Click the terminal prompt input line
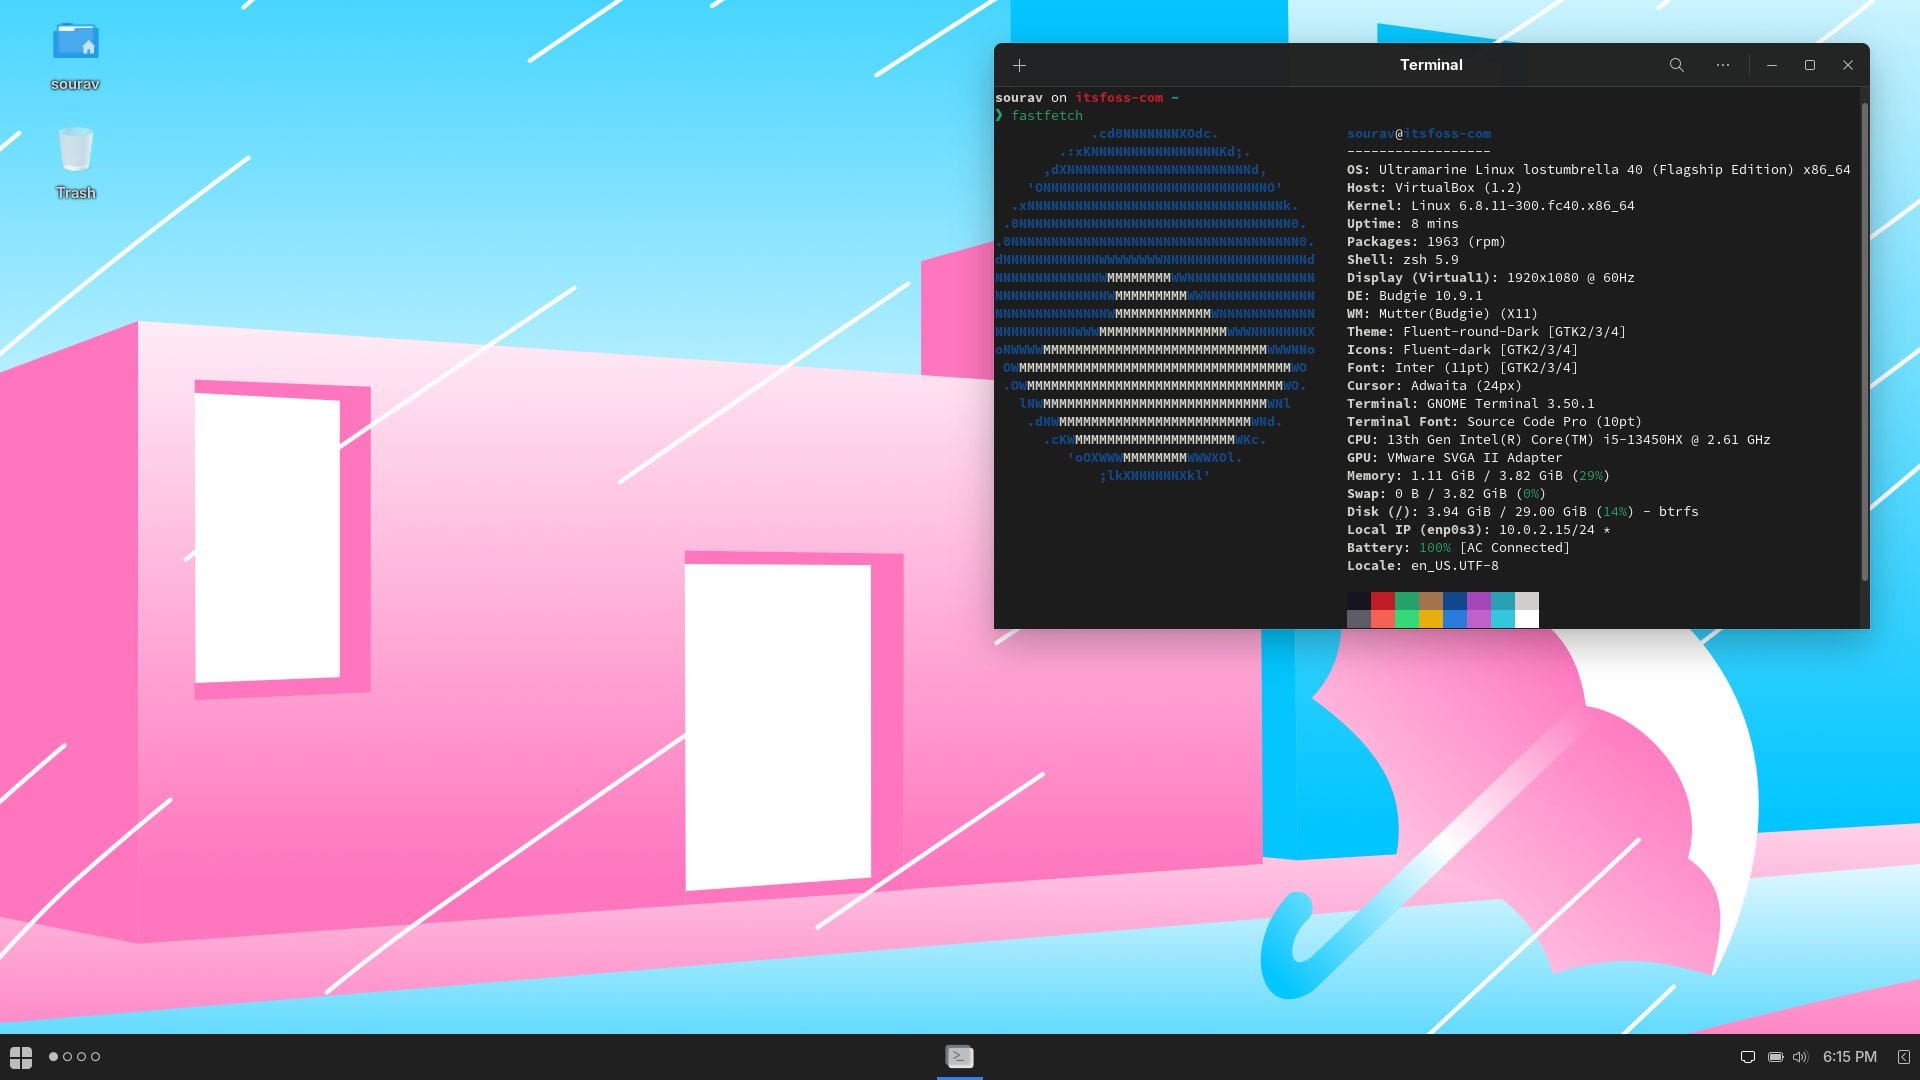Screen dimensions: 1920x1080 [1046, 115]
